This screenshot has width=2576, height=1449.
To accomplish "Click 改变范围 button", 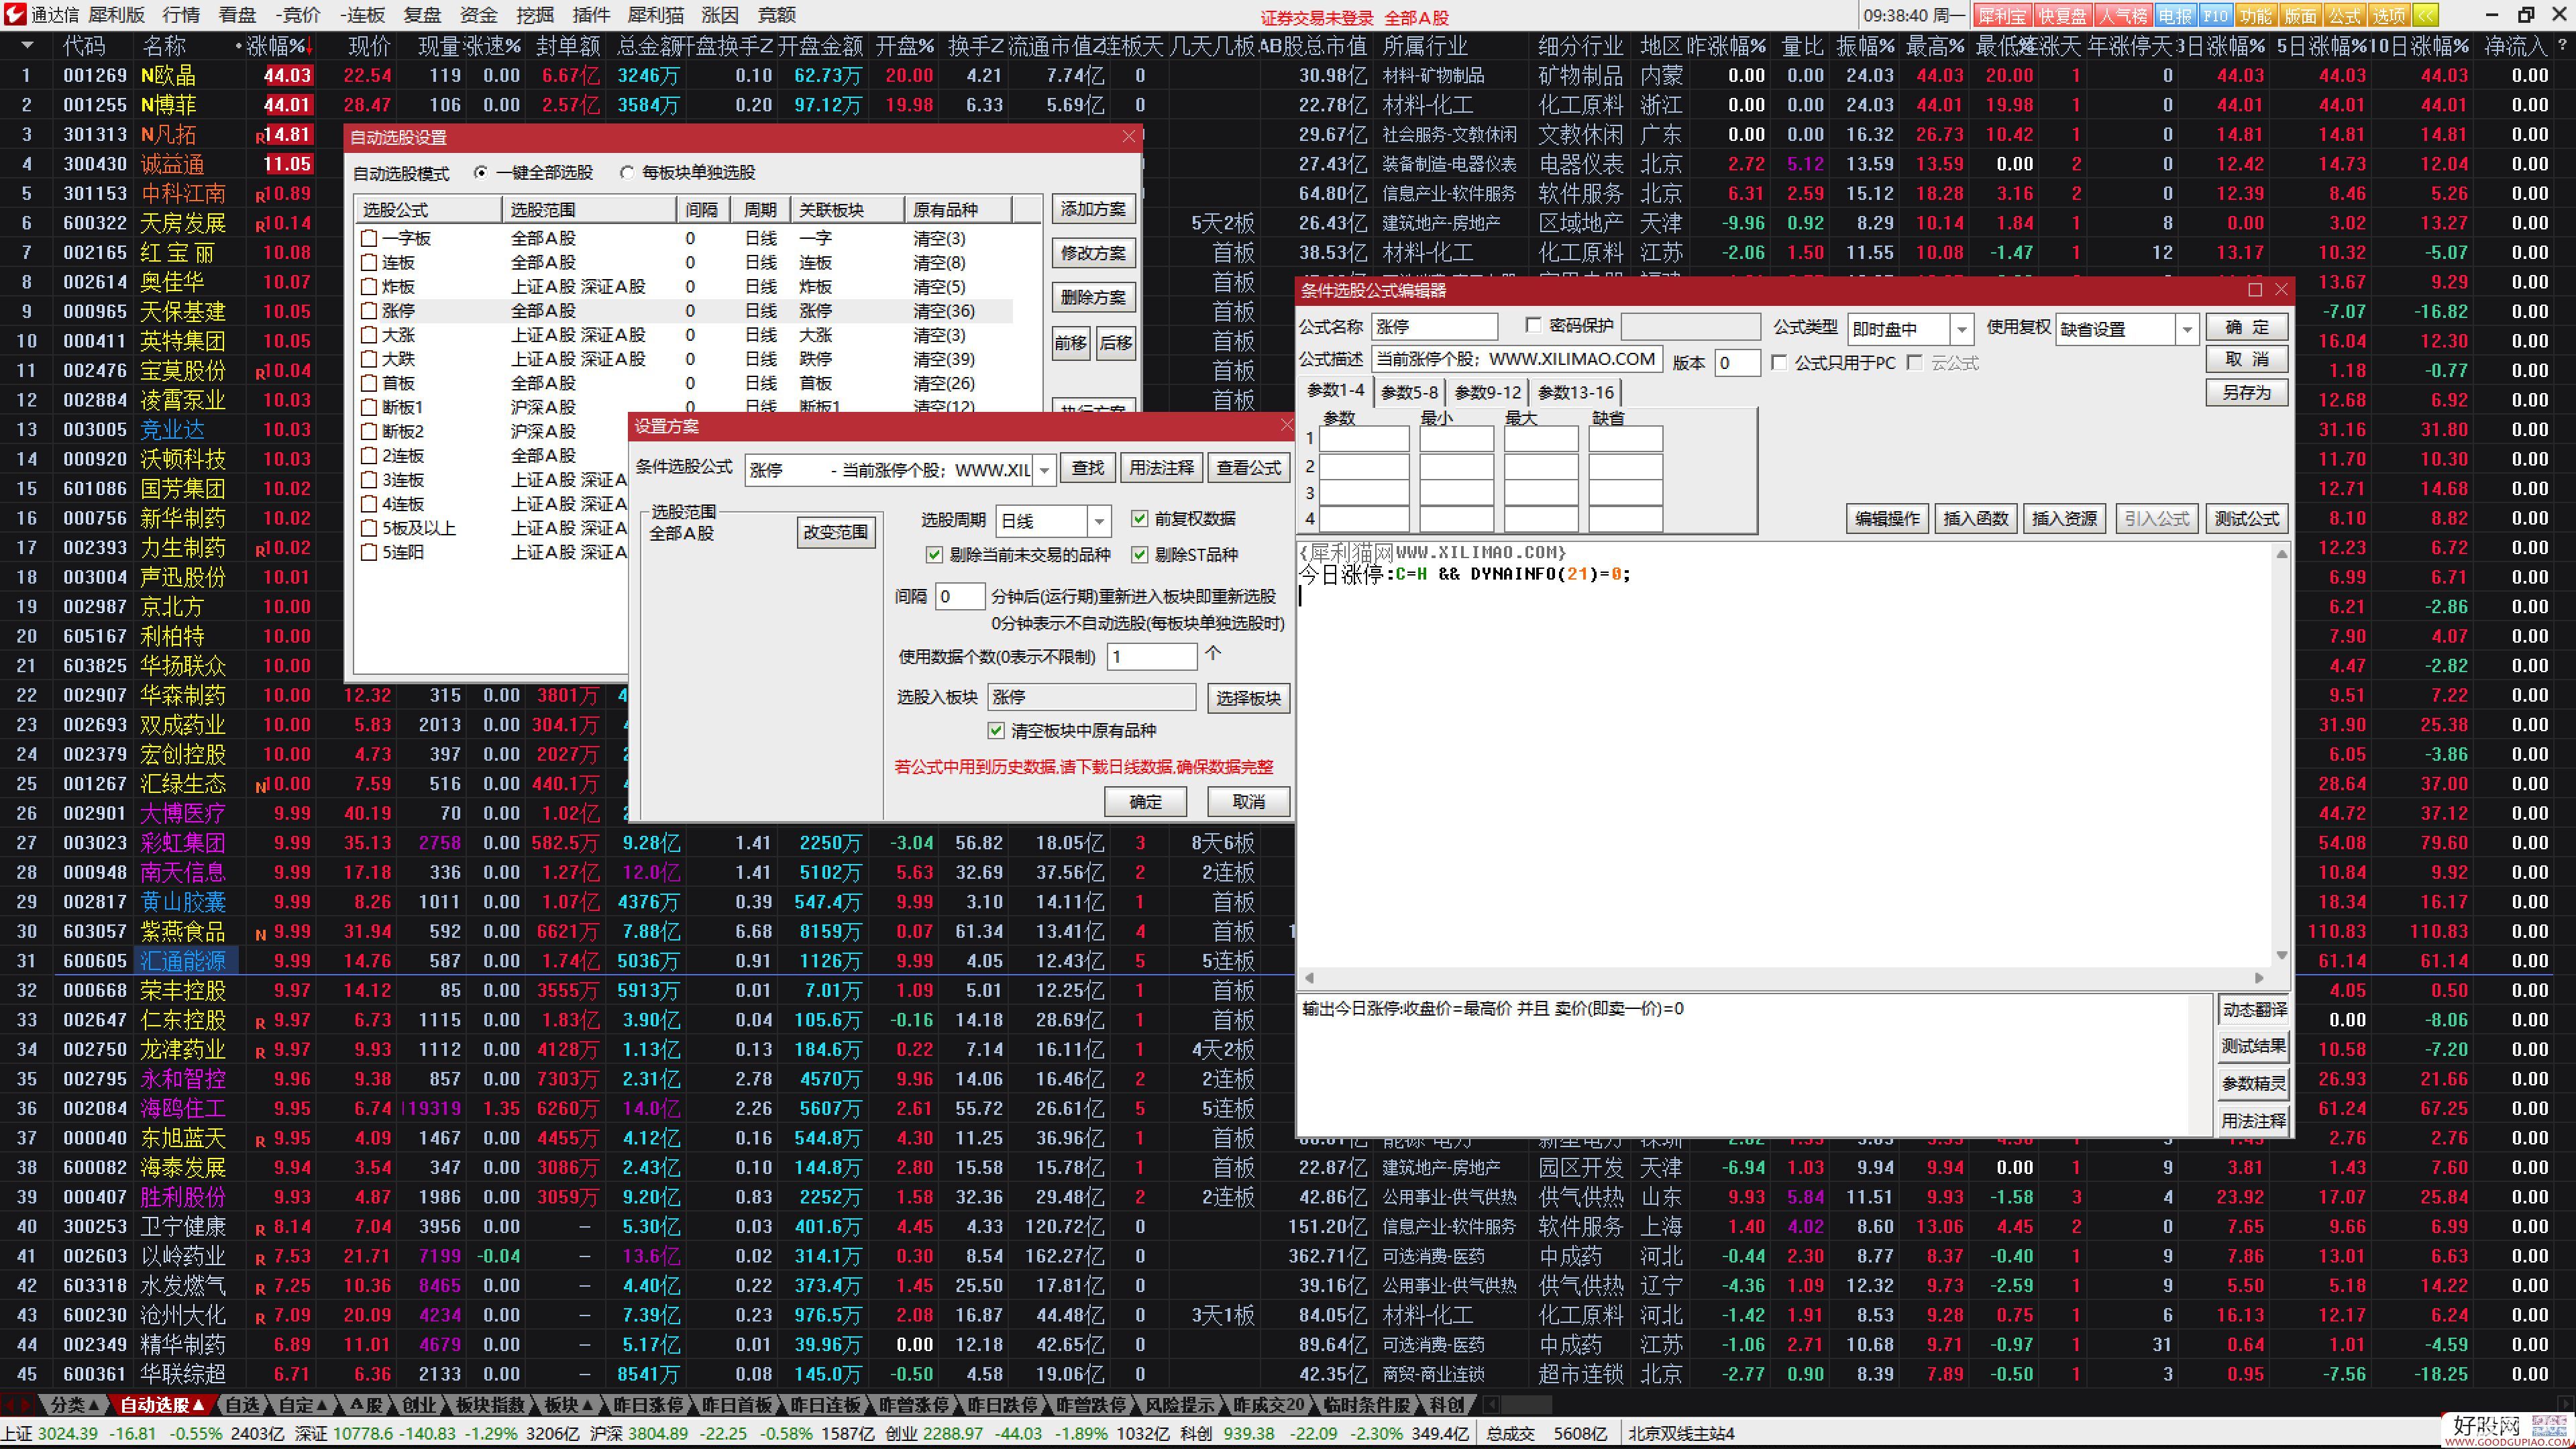I will (836, 532).
